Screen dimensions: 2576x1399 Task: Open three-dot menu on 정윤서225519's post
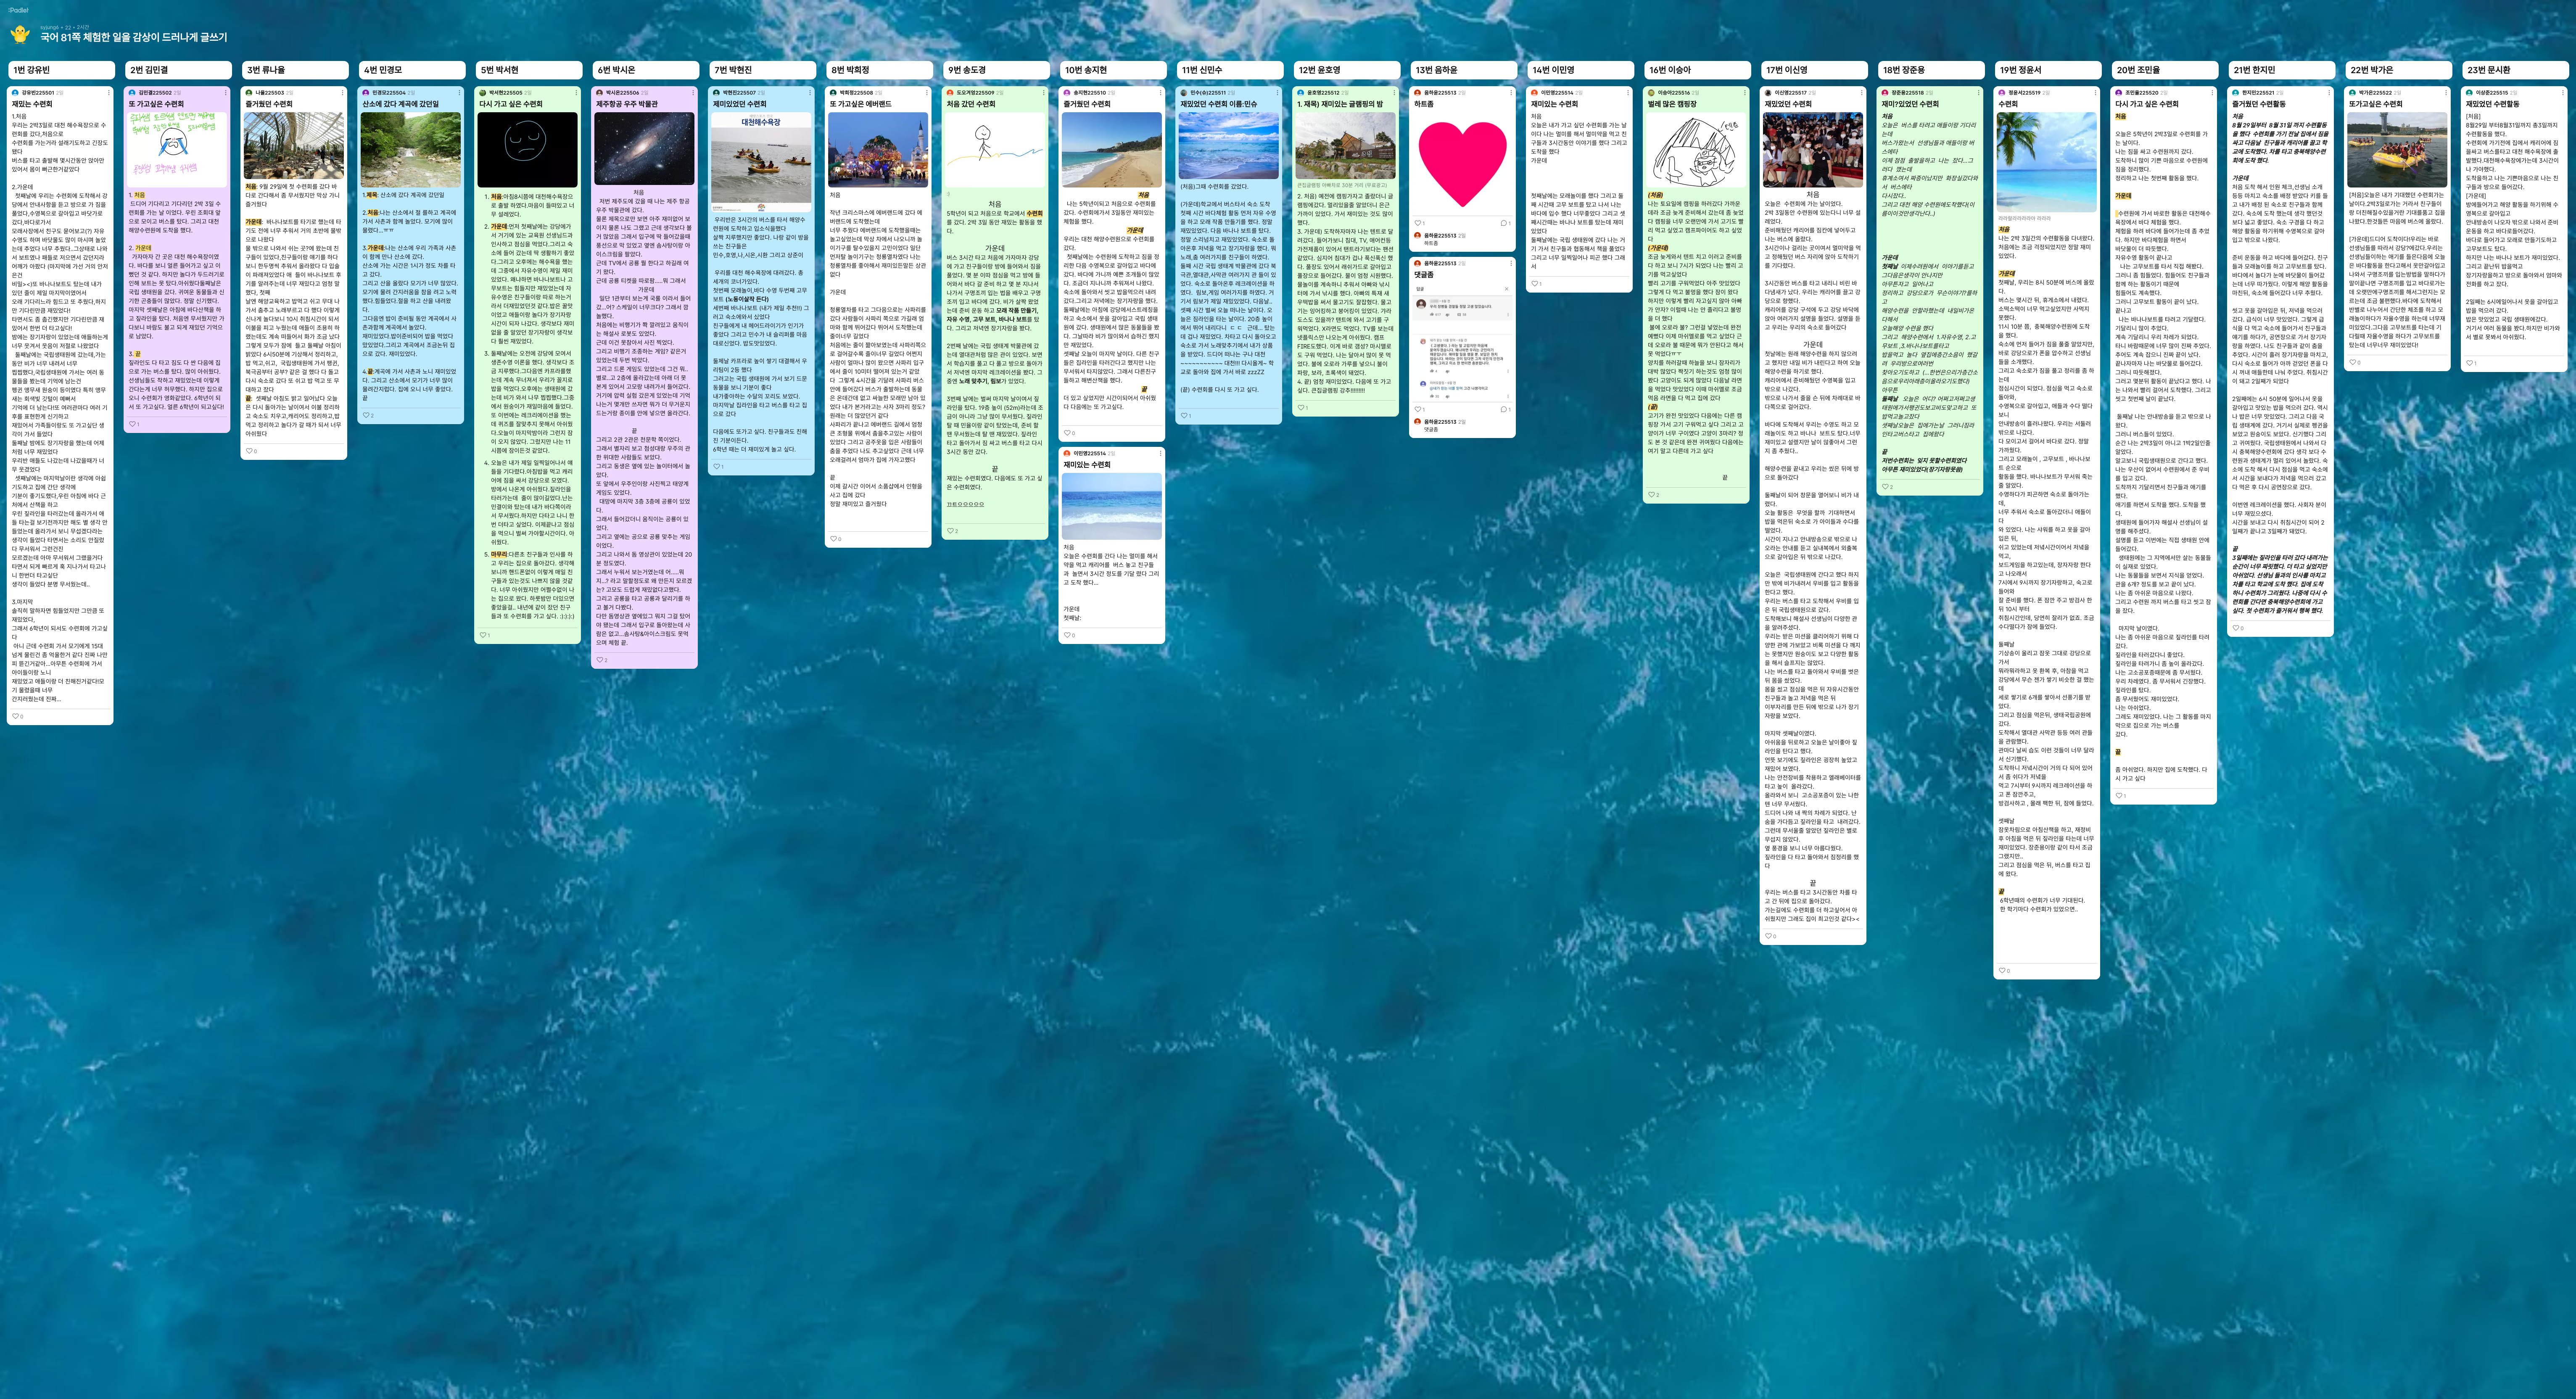pyautogui.click(x=2095, y=93)
